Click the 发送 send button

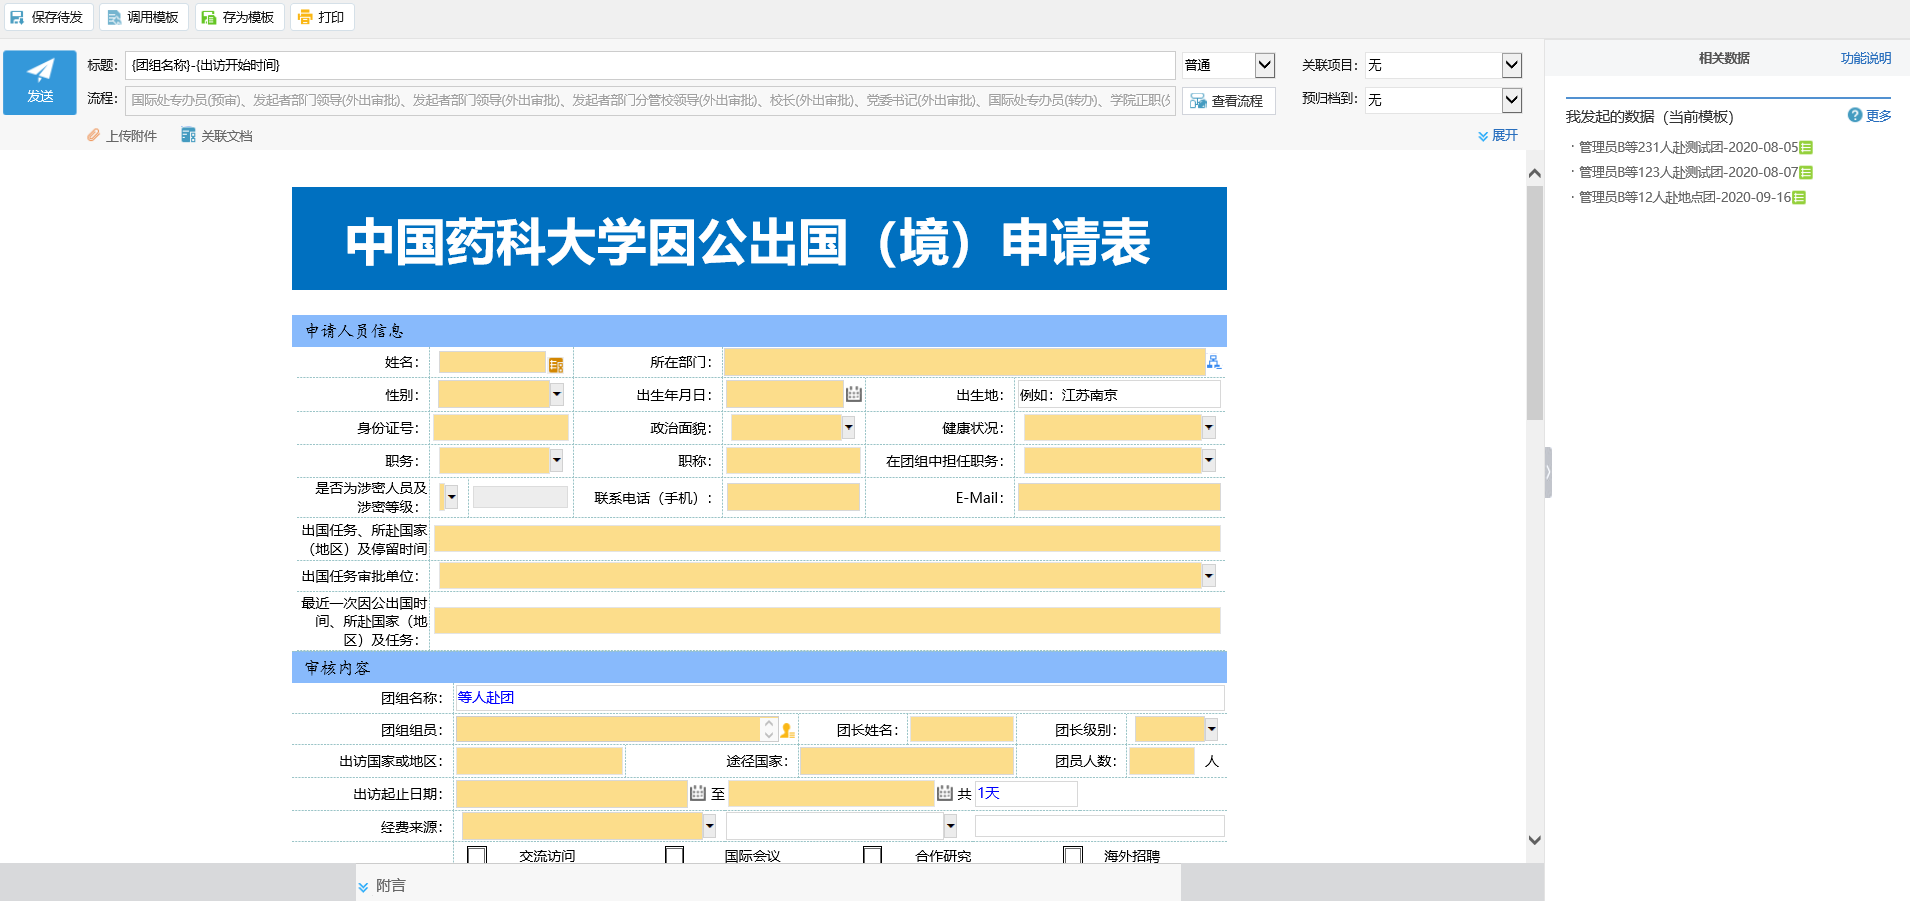(40, 82)
